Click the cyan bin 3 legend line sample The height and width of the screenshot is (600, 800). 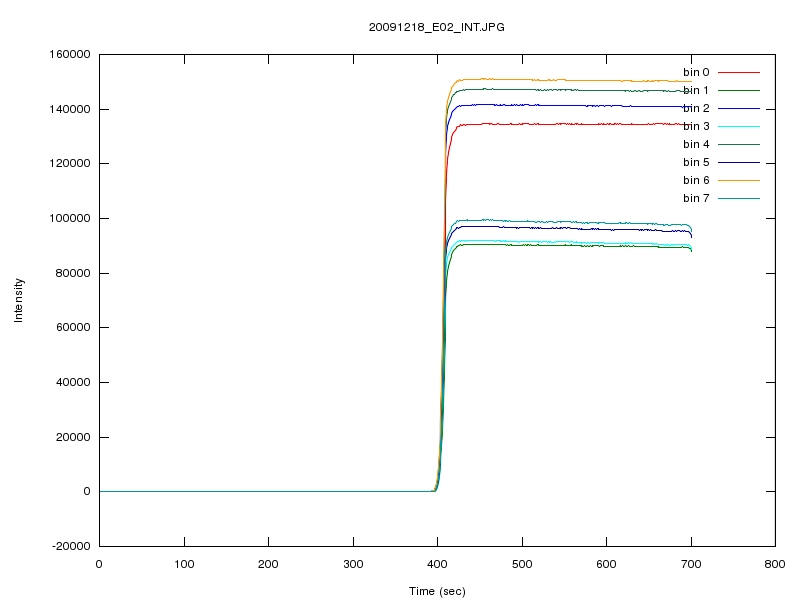pyautogui.click(x=739, y=127)
